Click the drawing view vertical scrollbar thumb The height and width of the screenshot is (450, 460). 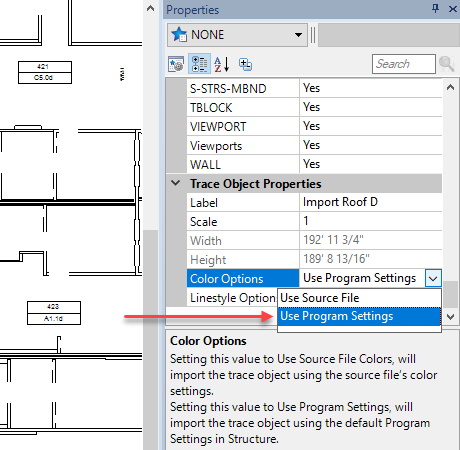(150, 339)
